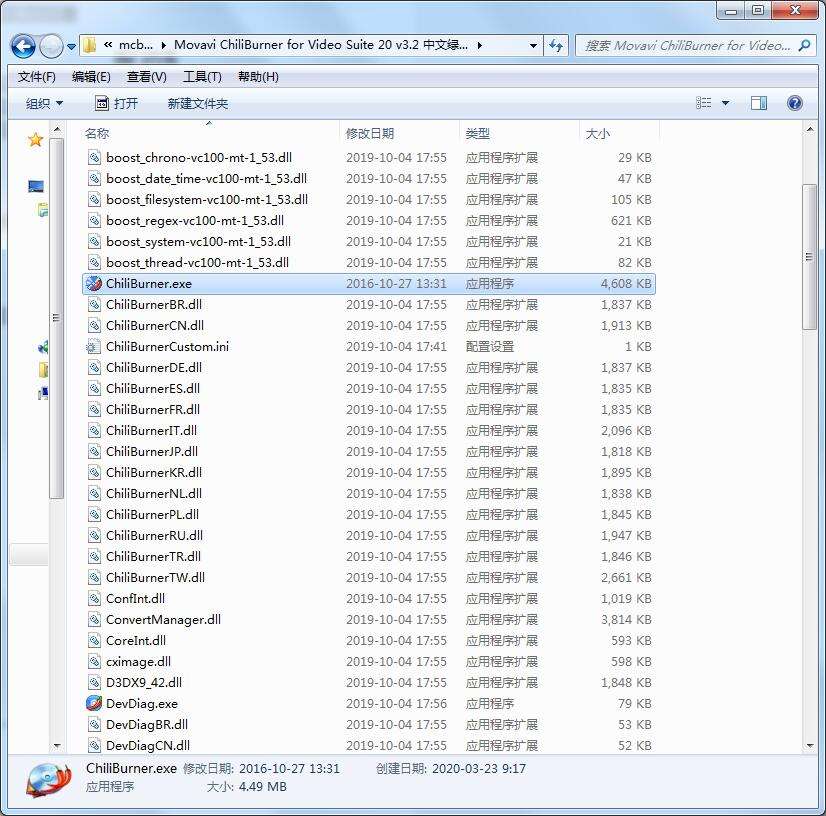Select the ChiliBurnerNL.dll file
This screenshot has height=816, width=826.
154,494
